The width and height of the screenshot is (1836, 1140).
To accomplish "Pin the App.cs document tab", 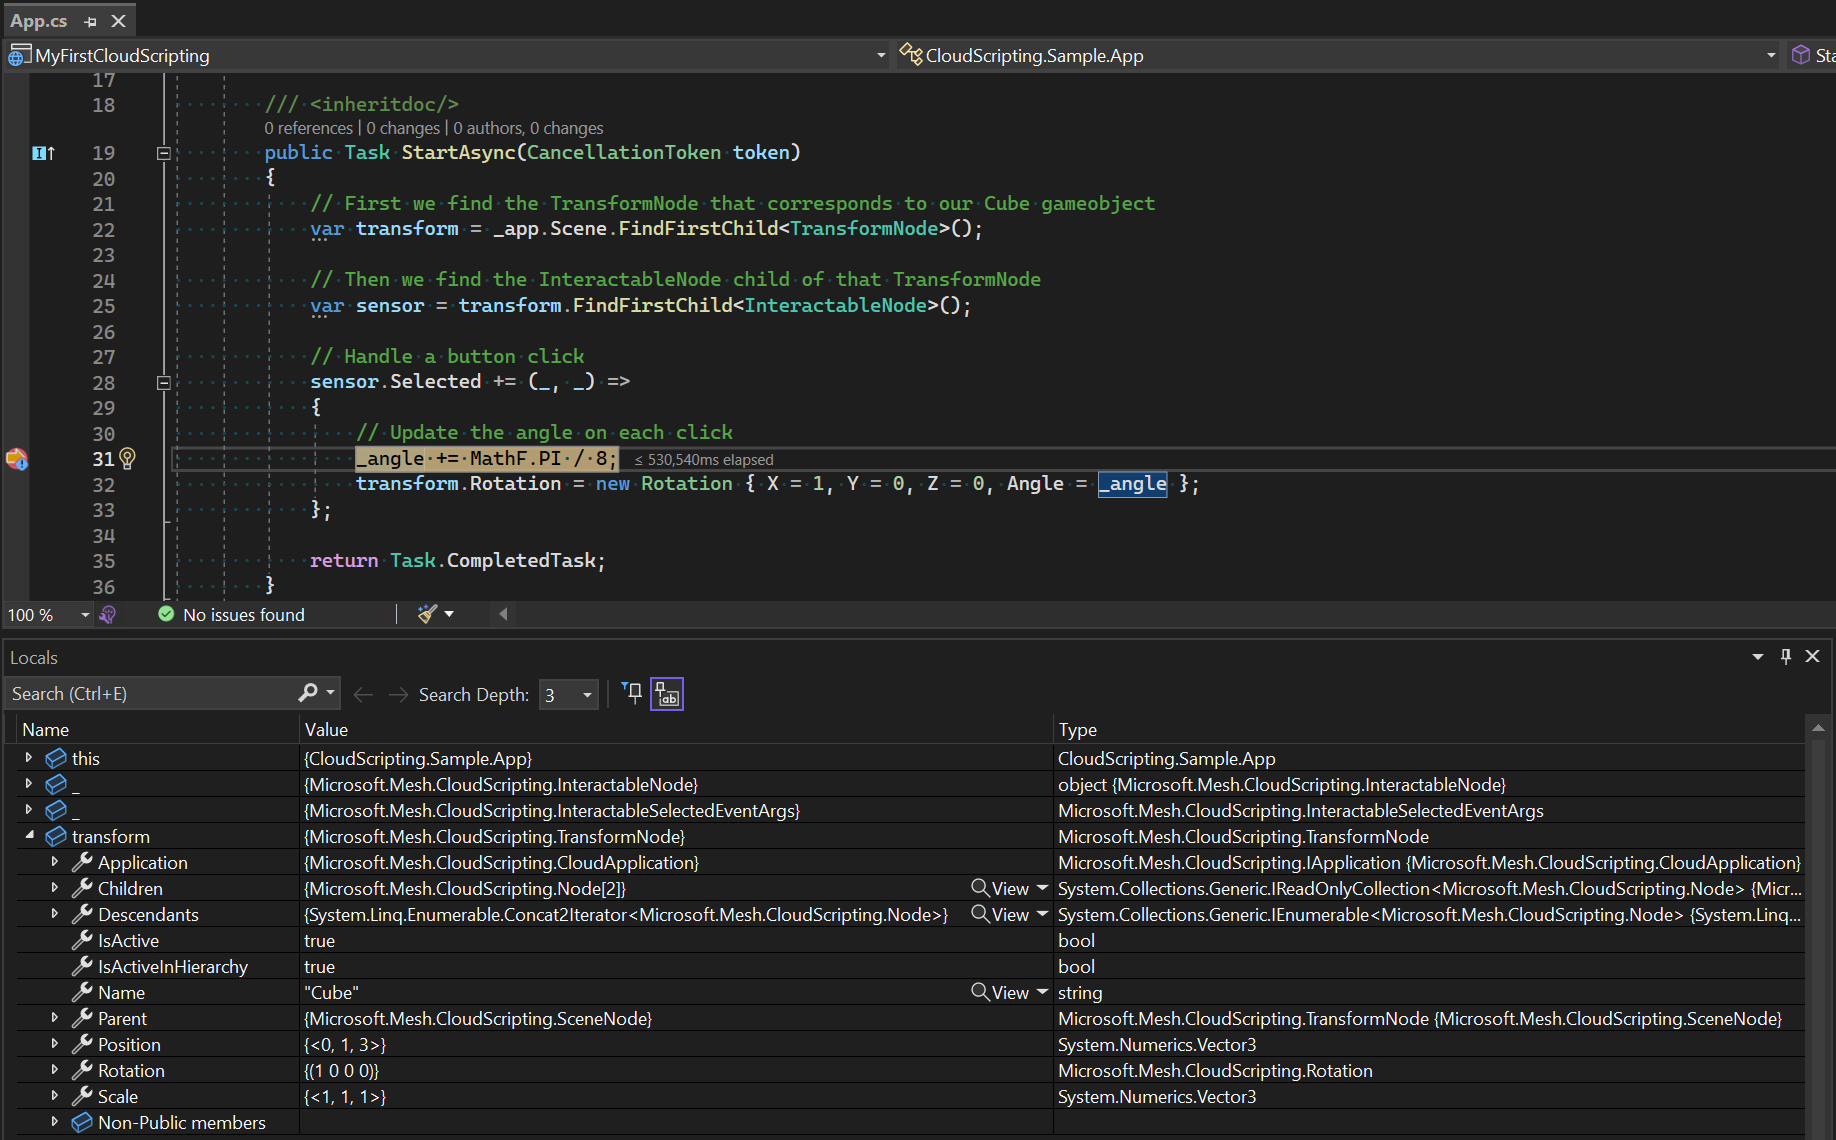I will (89, 20).
